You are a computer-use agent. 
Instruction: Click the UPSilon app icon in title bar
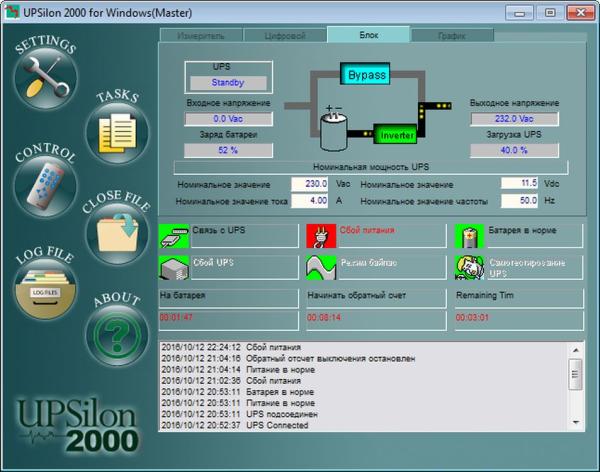[12, 12]
